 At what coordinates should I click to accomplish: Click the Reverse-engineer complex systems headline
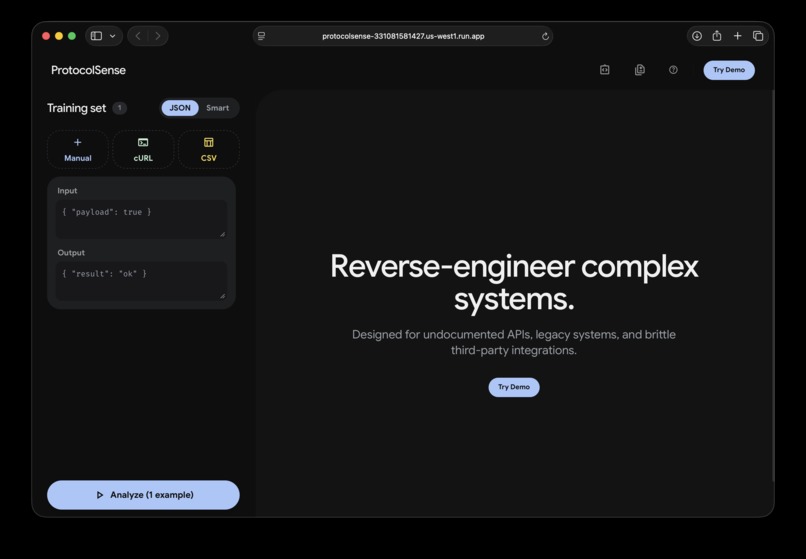point(514,282)
